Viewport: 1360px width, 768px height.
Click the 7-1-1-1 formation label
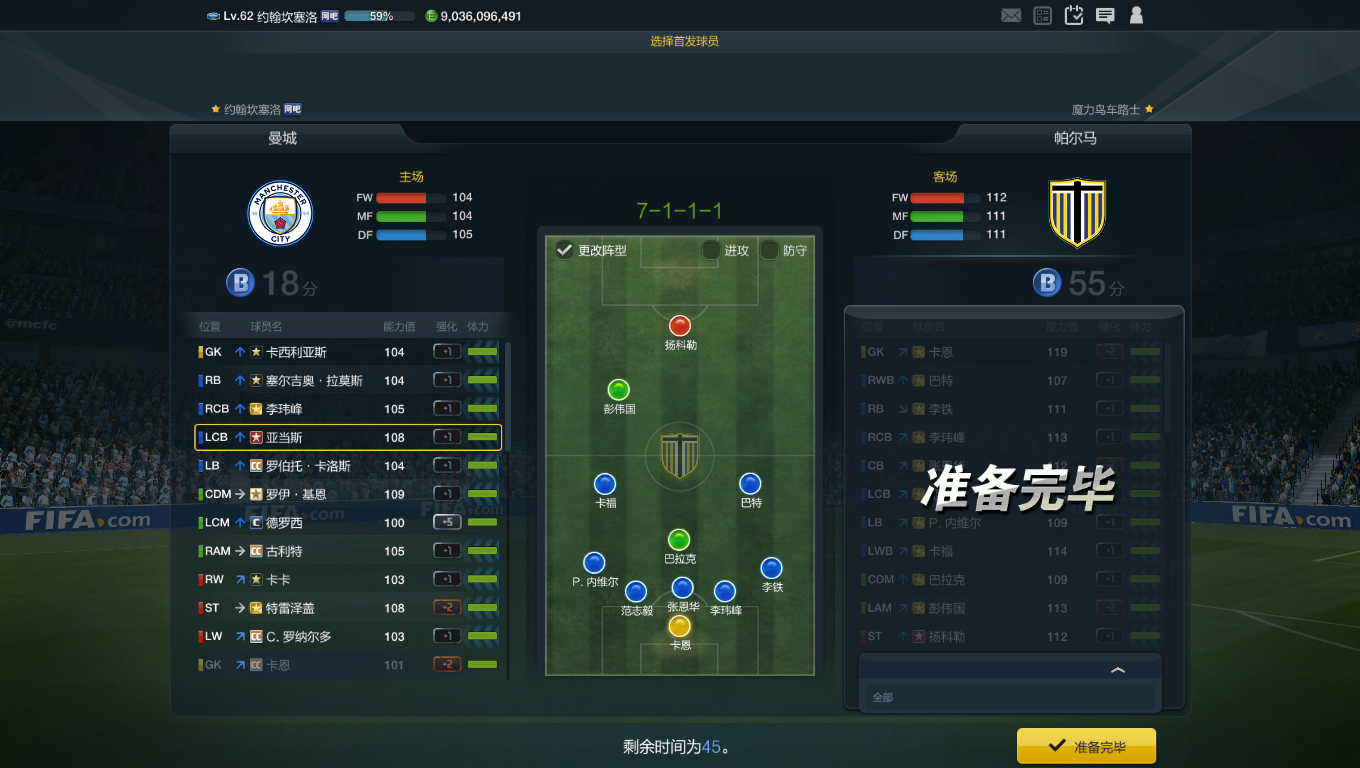680,211
